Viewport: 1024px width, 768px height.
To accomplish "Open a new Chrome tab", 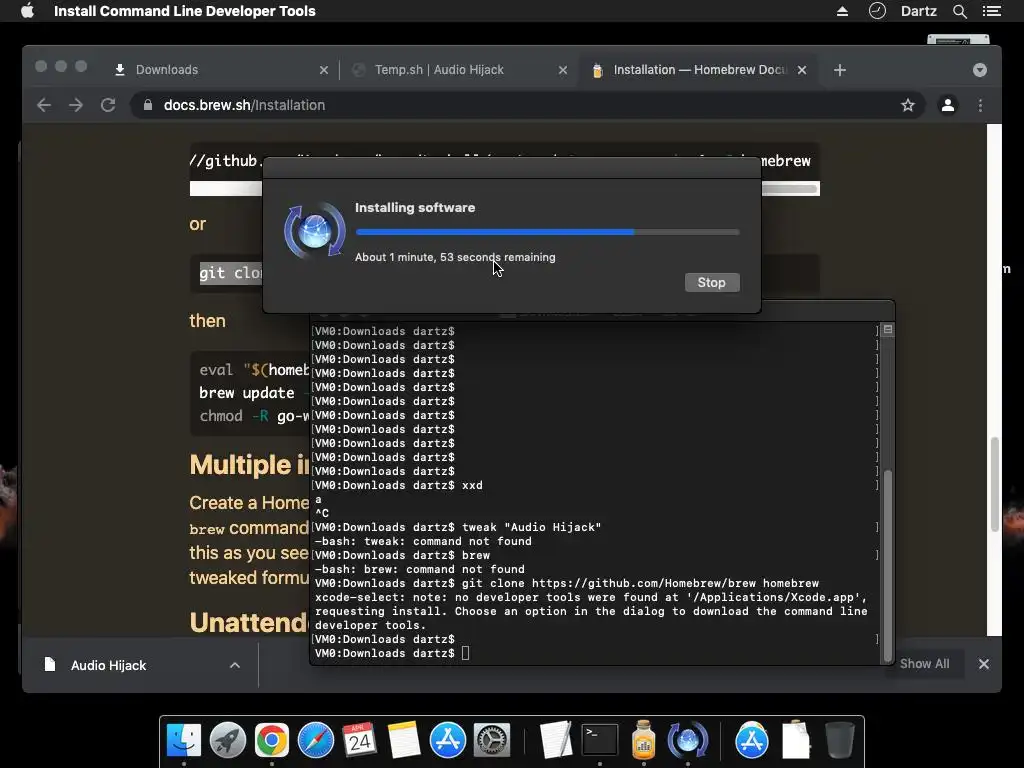I will (x=840, y=70).
